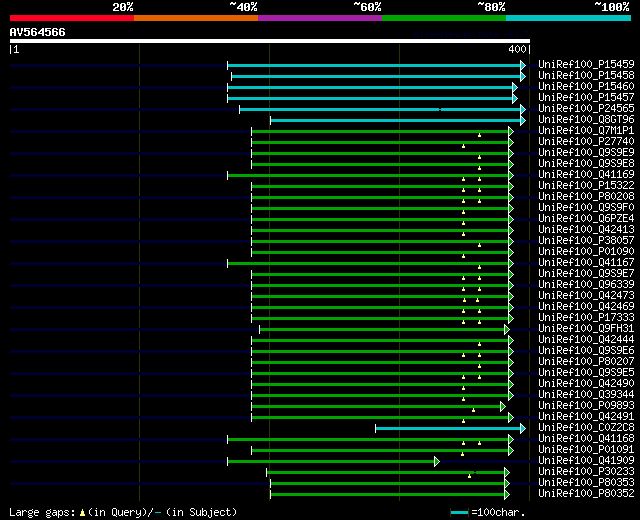Select the UniRef100_P80208 label

coord(586,196)
